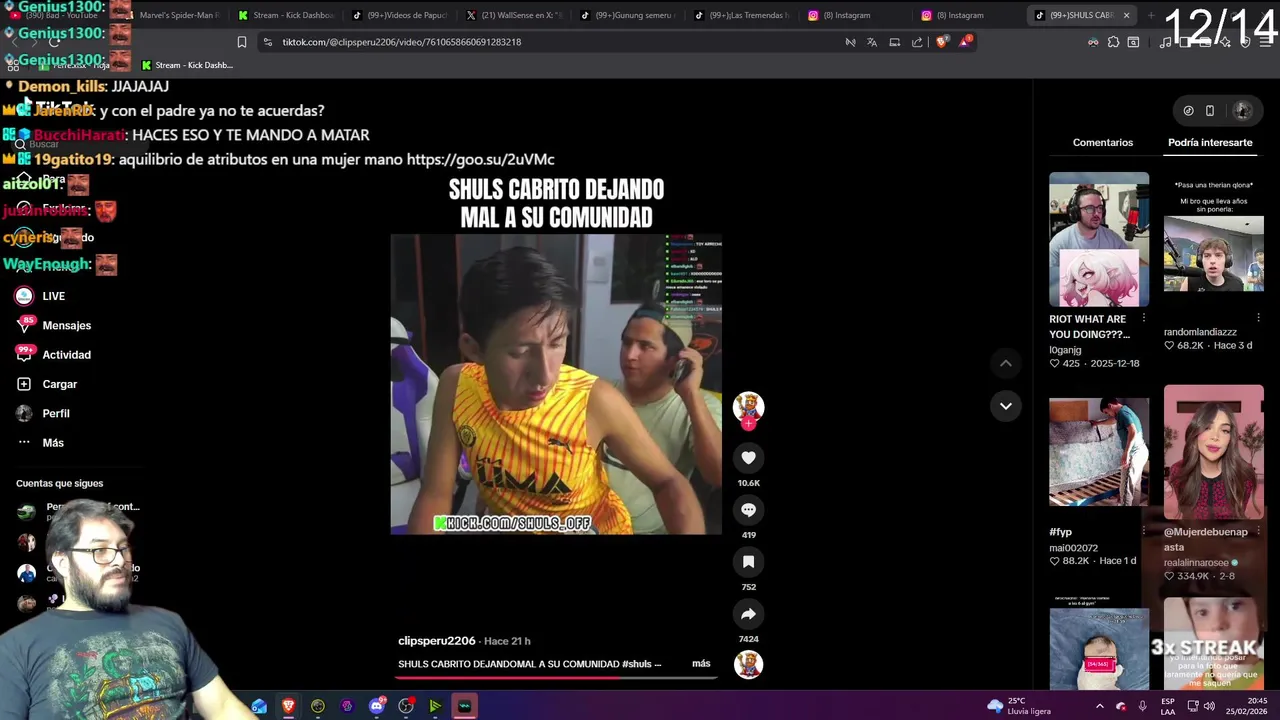Bookmark the page with the address bar bookmark icon
This screenshot has width=1280, height=720.
[241, 42]
